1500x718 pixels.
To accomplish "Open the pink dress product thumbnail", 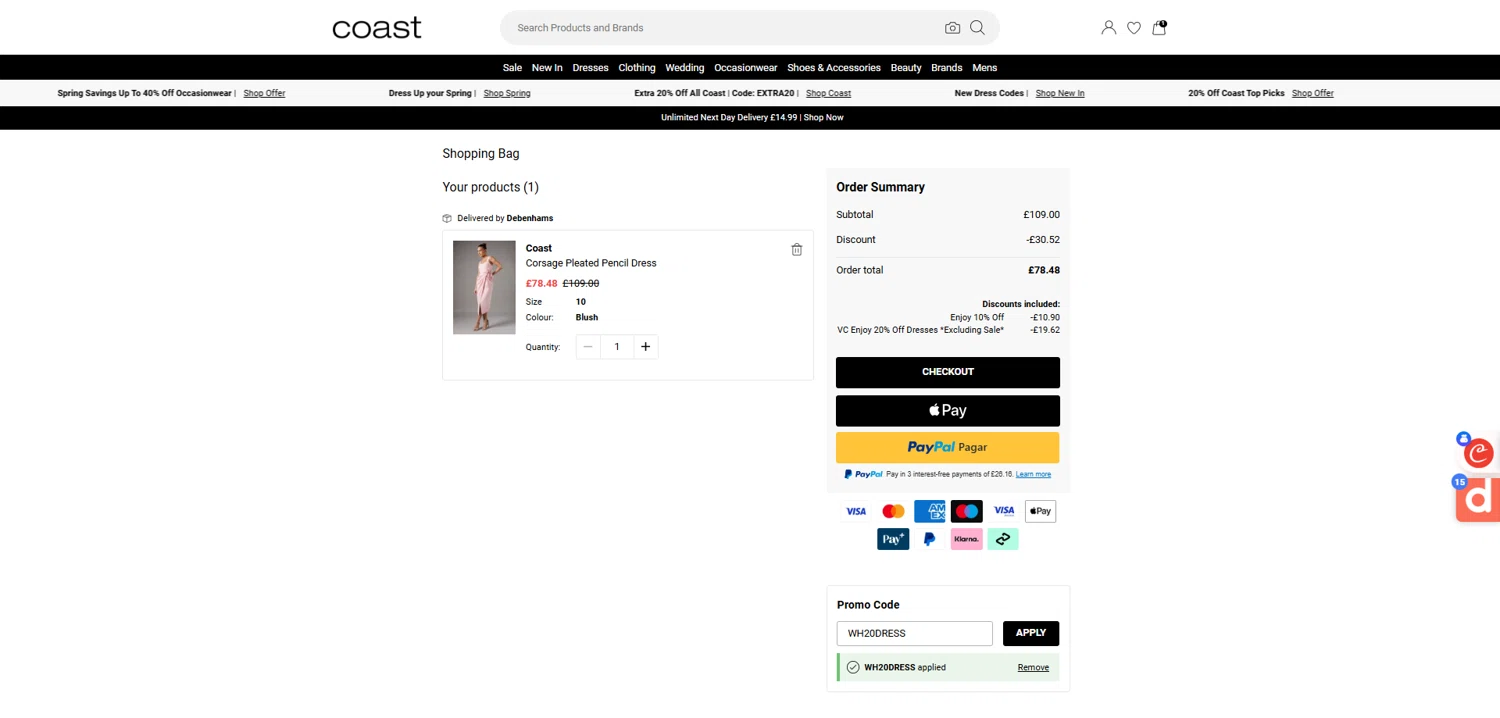I will [x=484, y=287].
